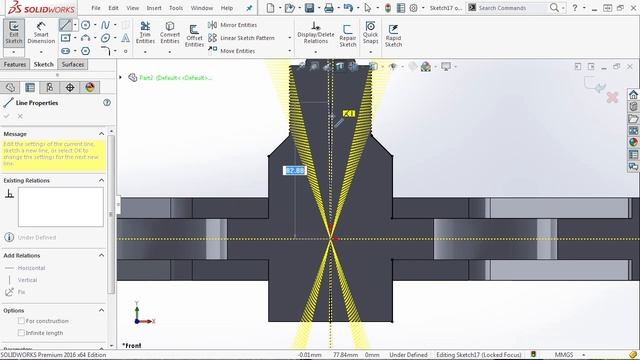Click the Exit Sketch button
Viewport: 640px width, 360px height.
tap(14, 33)
